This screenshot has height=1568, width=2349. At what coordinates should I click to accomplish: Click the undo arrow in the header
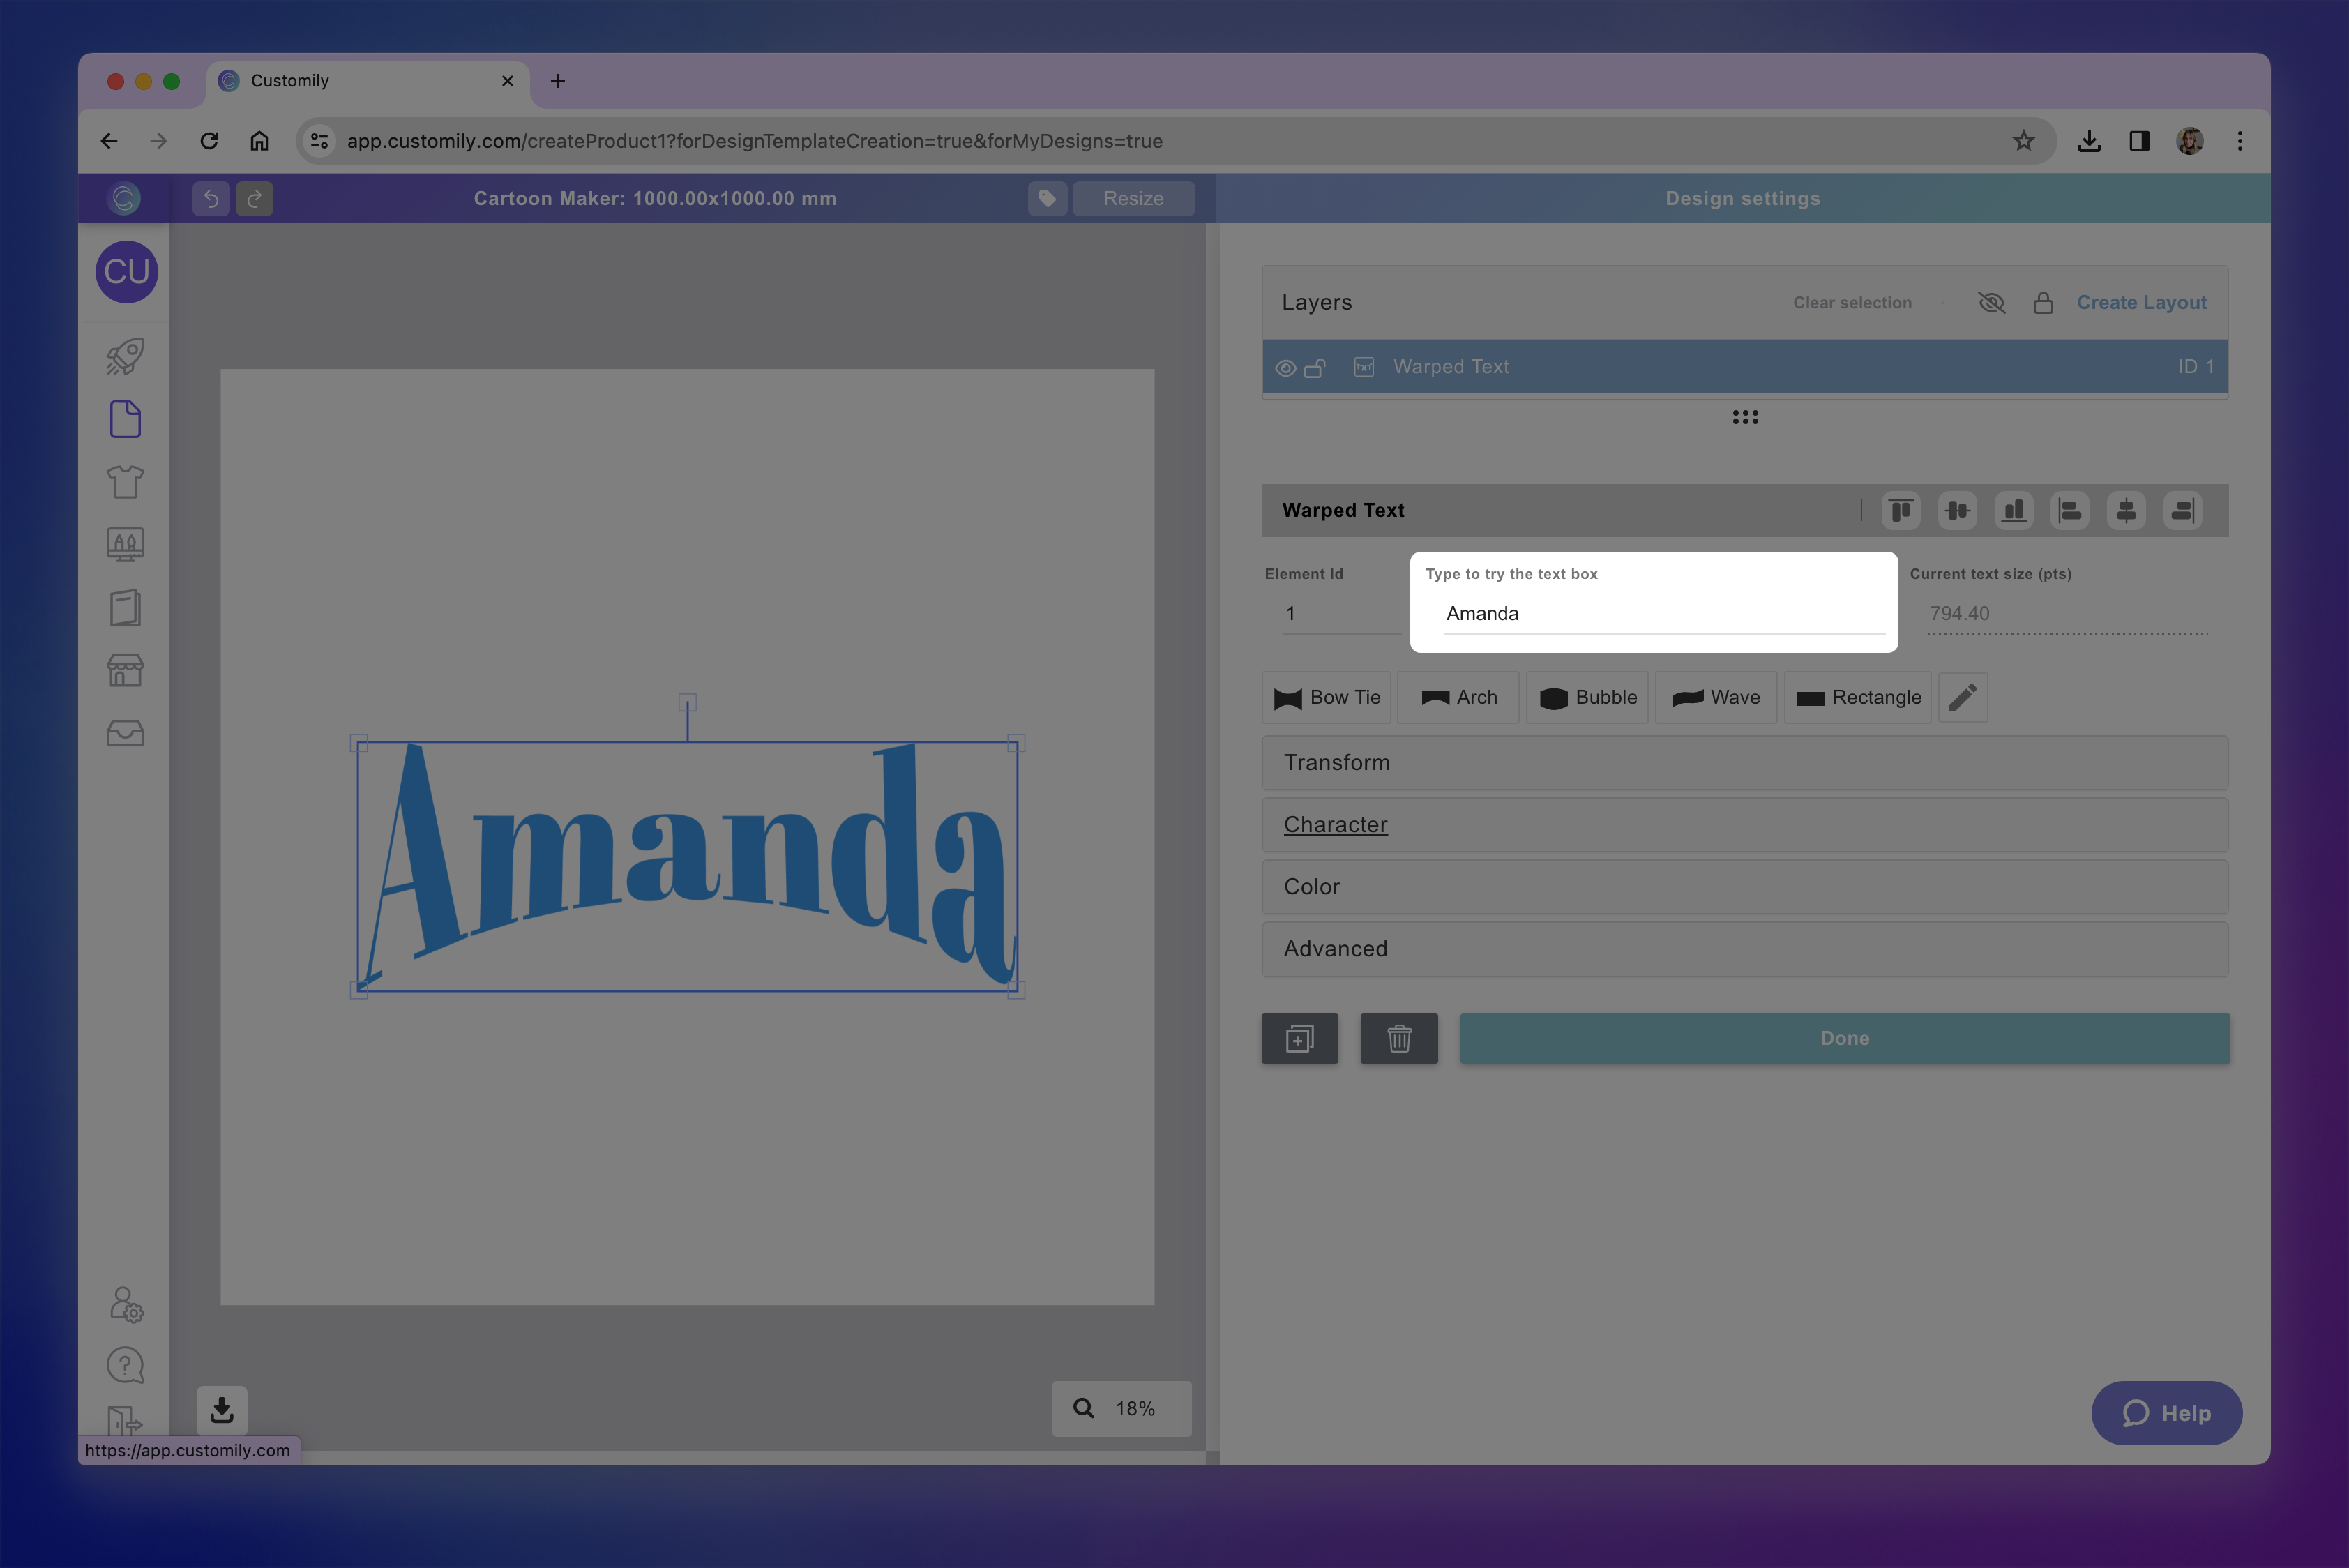(x=211, y=198)
